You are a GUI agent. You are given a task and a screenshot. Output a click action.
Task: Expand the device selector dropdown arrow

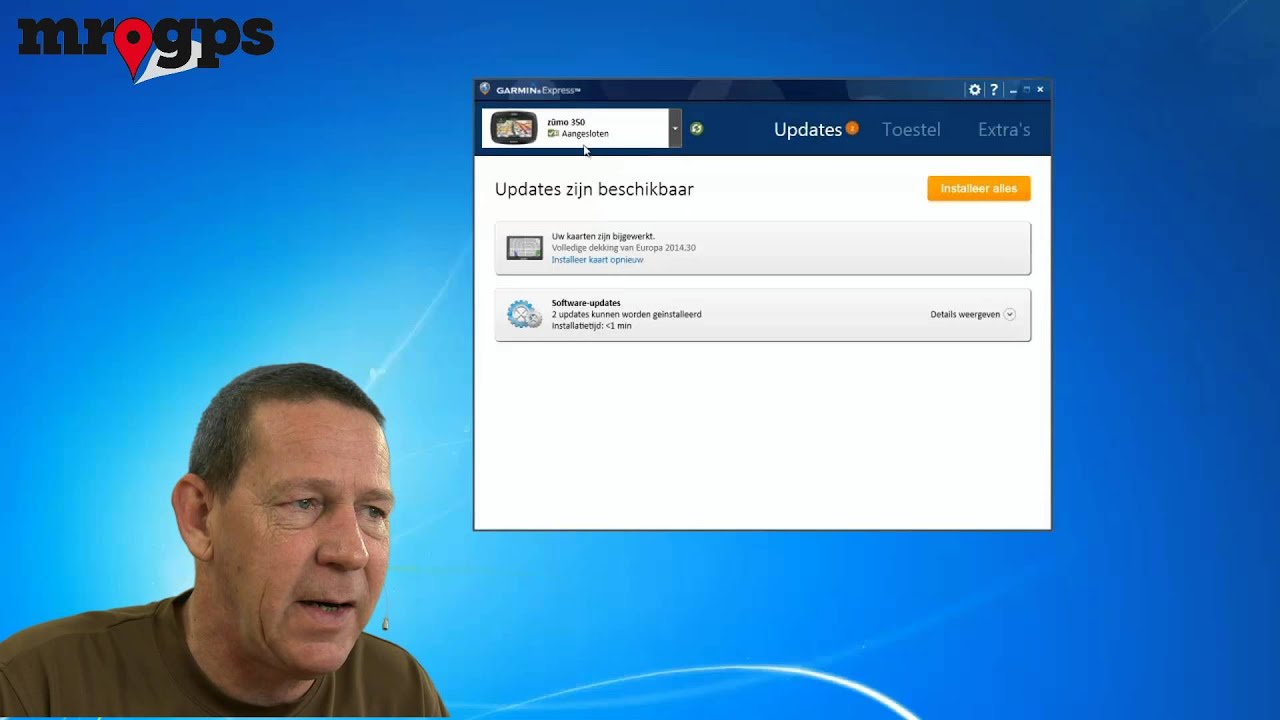(x=675, y=128)
